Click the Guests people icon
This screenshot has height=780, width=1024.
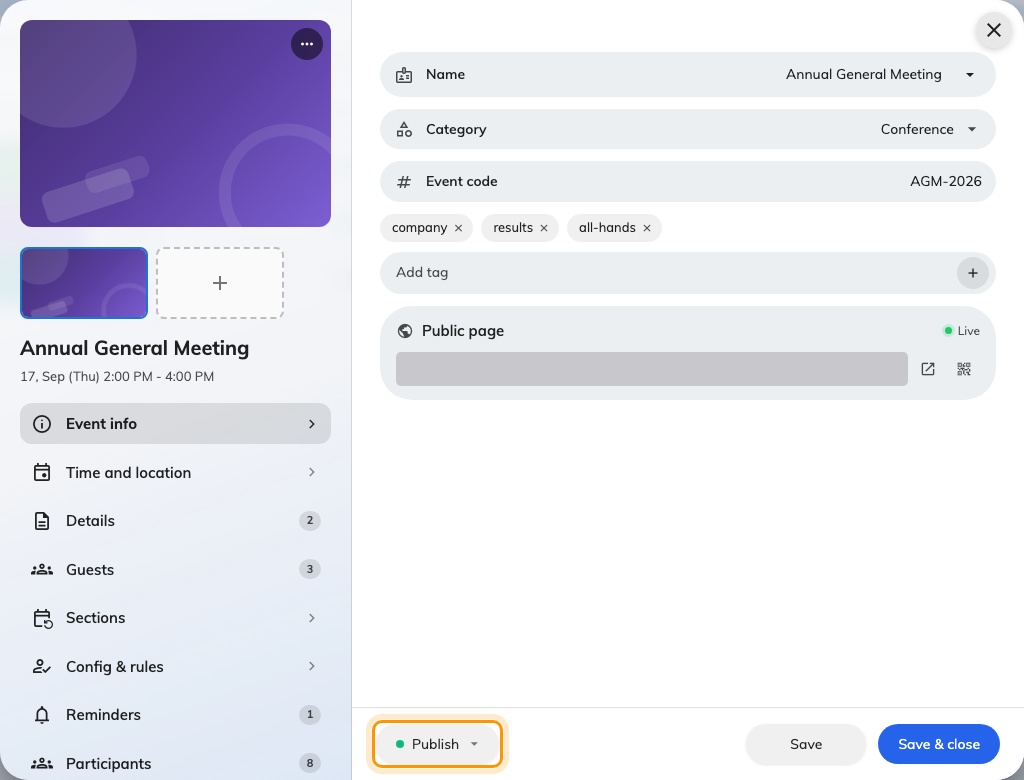pos(42,570)
